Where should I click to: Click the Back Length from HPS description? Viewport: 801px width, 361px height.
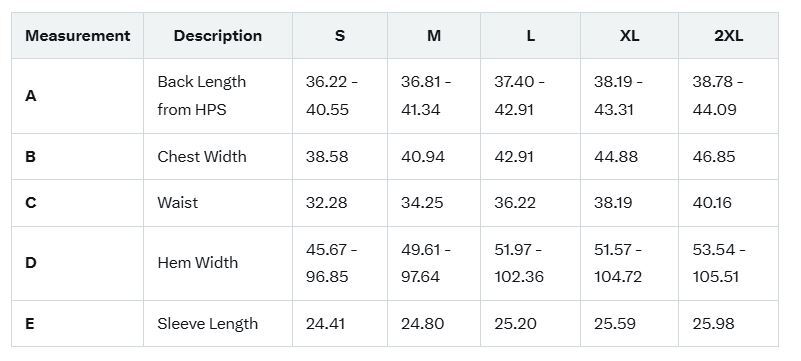point(202,95)
